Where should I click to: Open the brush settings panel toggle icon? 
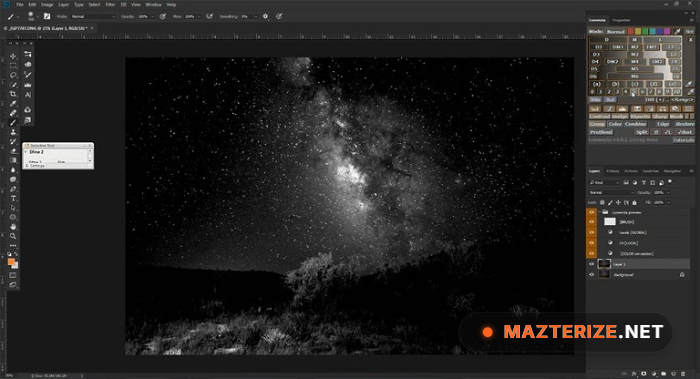click(47, 17)
